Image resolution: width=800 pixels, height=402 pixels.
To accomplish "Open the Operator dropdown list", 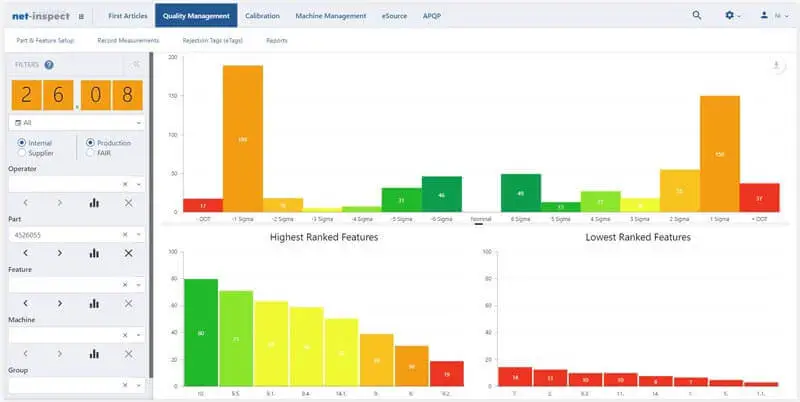I will point(138,184).
